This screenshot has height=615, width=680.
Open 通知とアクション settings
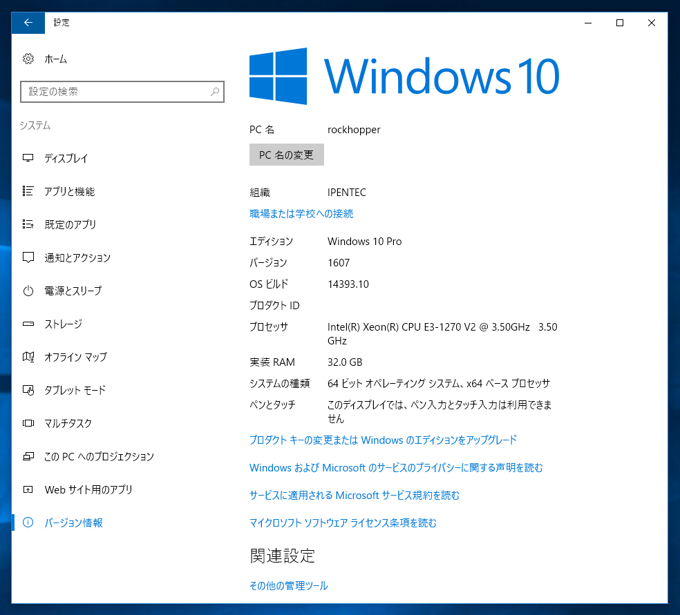click(78, 258)
